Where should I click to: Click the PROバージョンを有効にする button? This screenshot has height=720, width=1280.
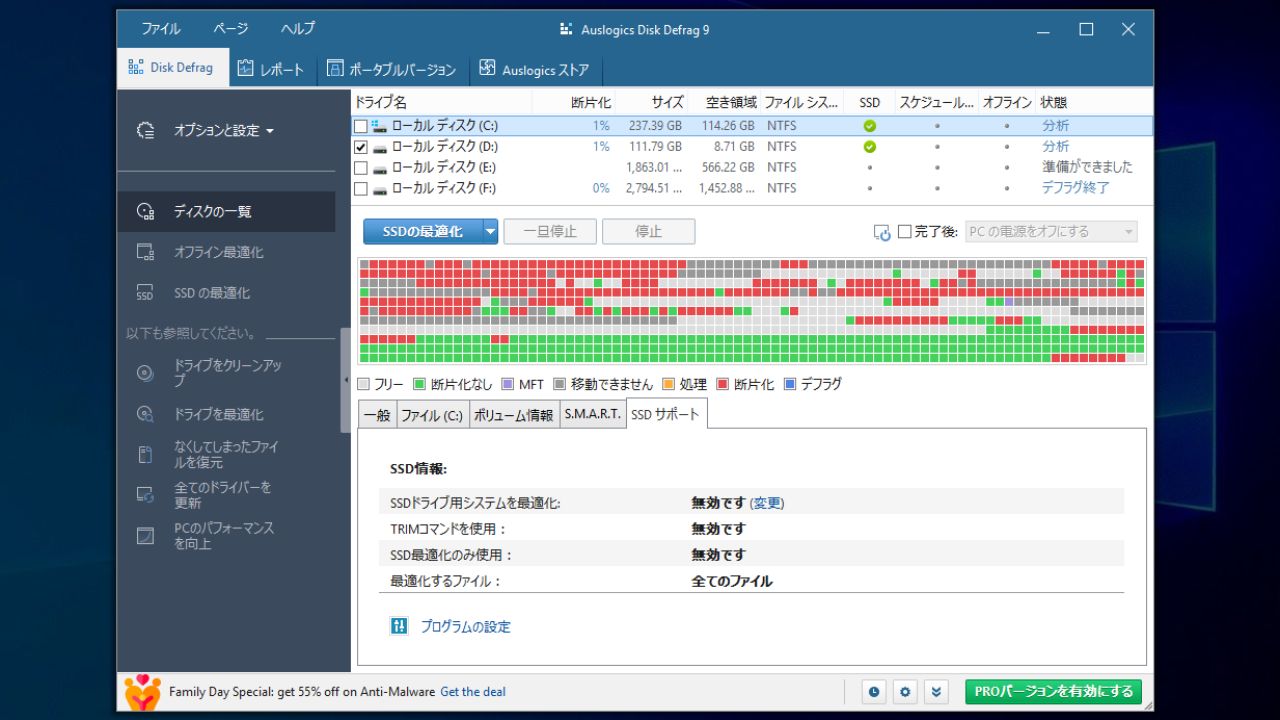[1053, 691]
